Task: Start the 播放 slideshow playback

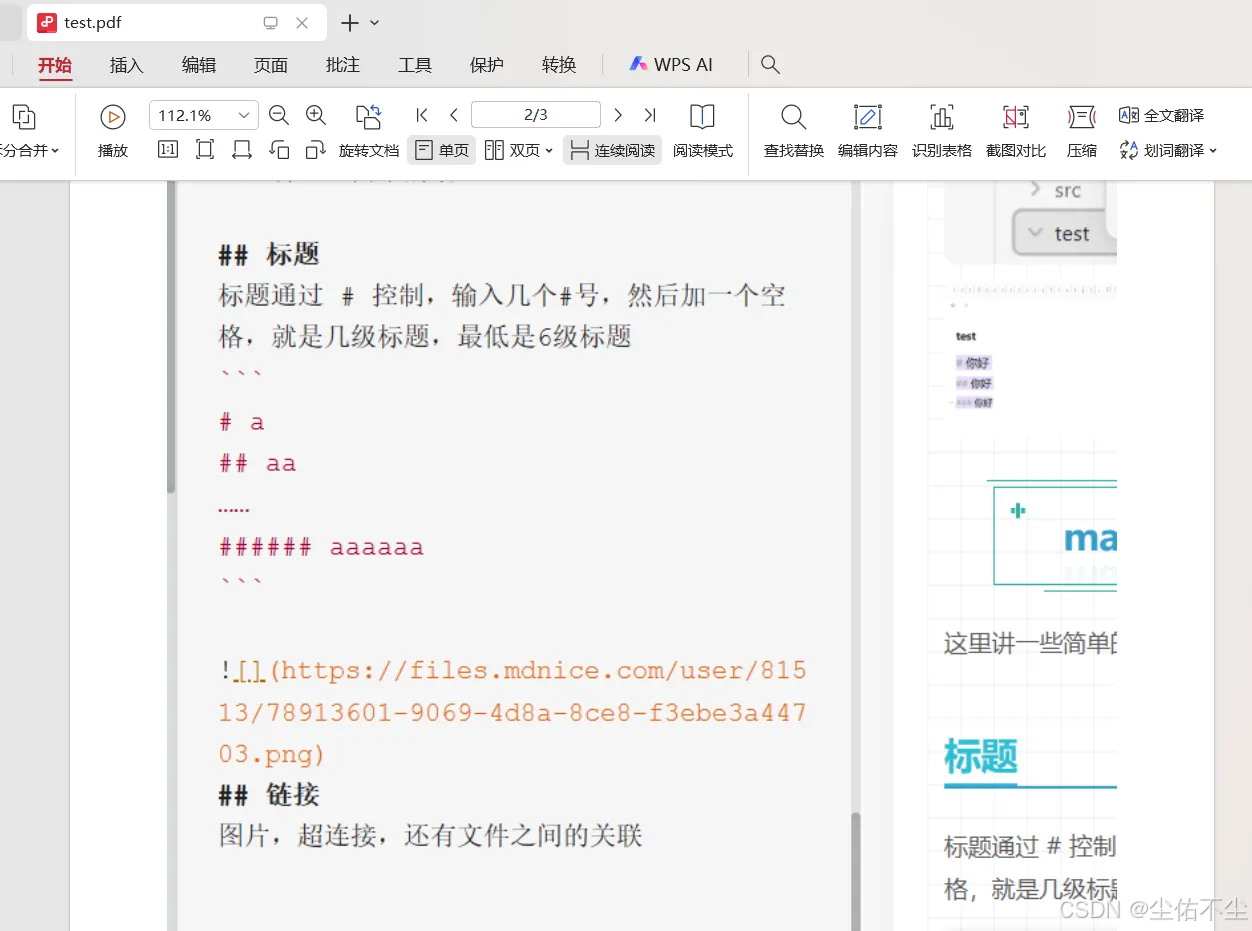Action: pos(113,130)
